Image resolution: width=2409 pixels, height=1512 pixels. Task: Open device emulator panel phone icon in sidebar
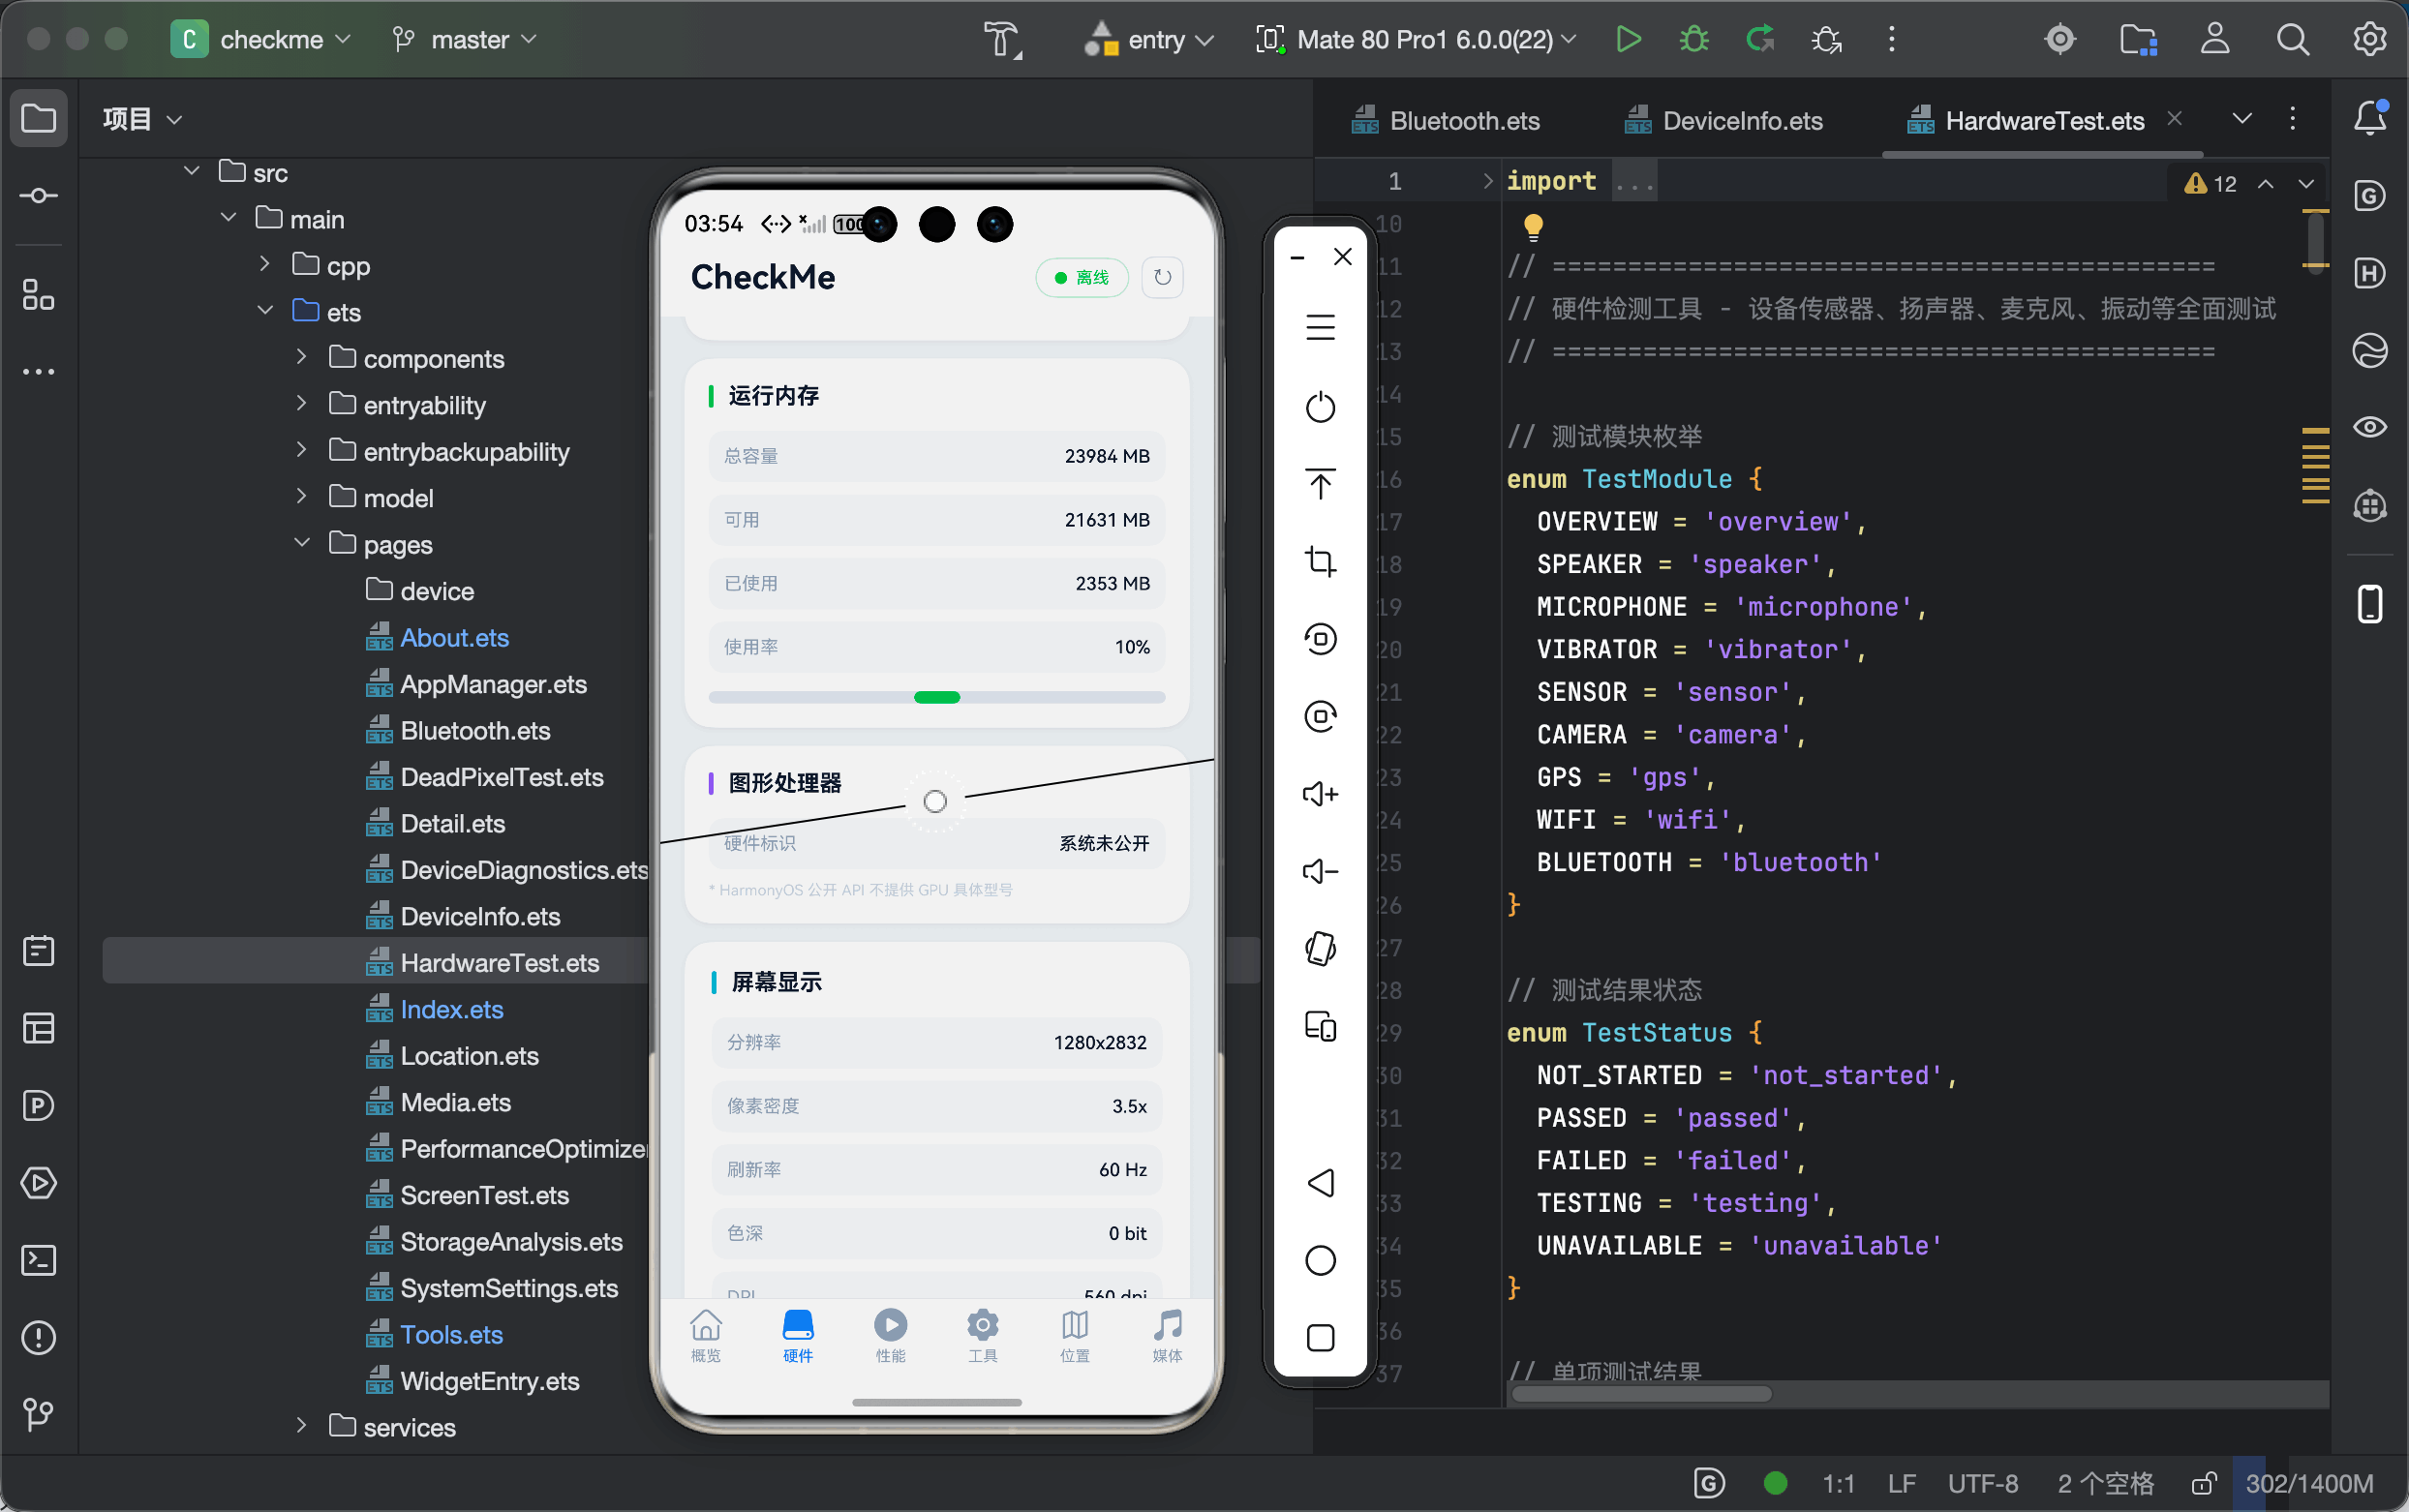coord(2369,604)
